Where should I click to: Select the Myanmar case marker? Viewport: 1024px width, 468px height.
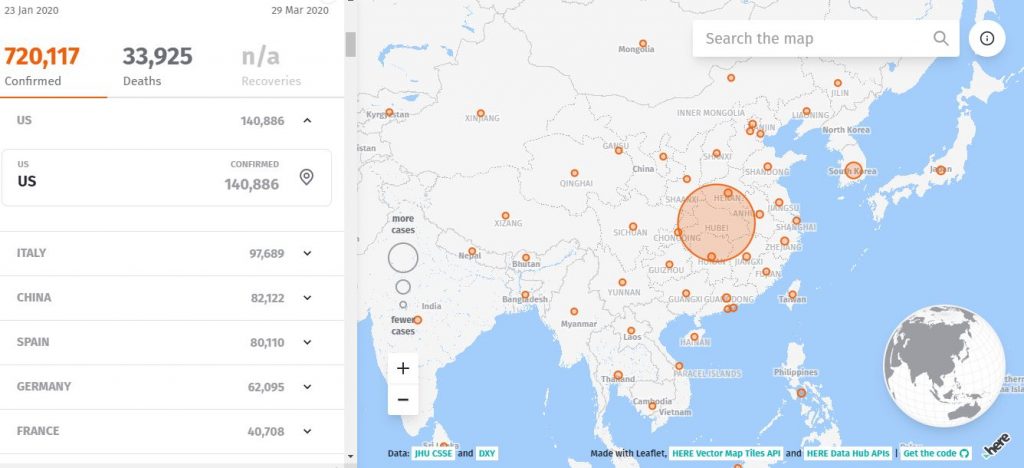[x=574, y=311]
